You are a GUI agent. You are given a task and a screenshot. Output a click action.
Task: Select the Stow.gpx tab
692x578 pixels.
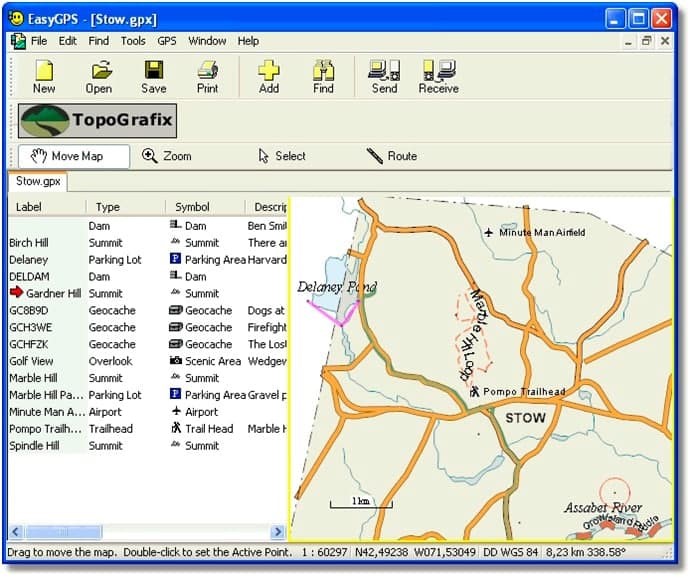click(38, 182)
